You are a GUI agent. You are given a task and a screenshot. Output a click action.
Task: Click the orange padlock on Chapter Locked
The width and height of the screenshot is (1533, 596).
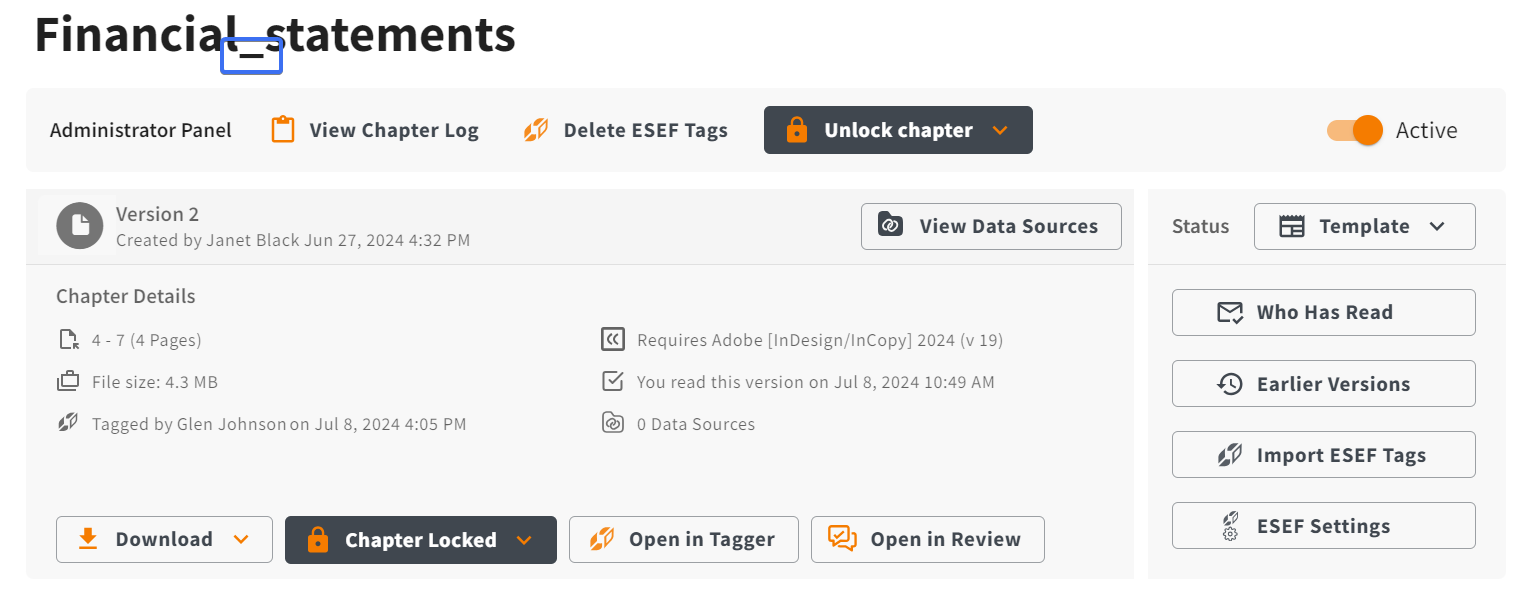click(318, 539)
